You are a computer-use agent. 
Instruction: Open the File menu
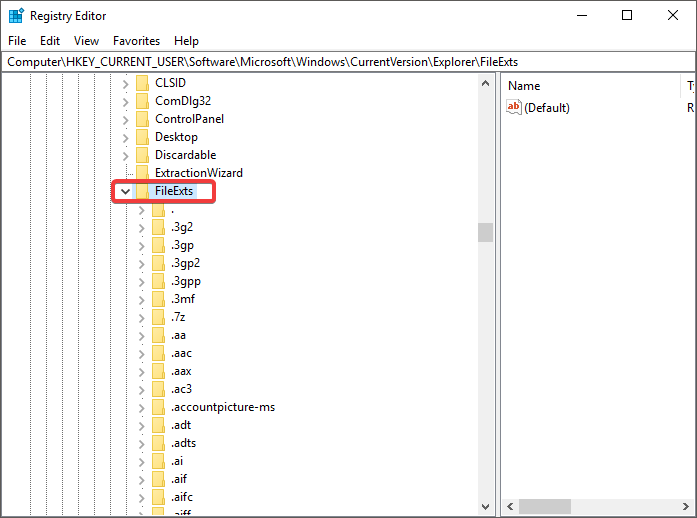point(17,41)
